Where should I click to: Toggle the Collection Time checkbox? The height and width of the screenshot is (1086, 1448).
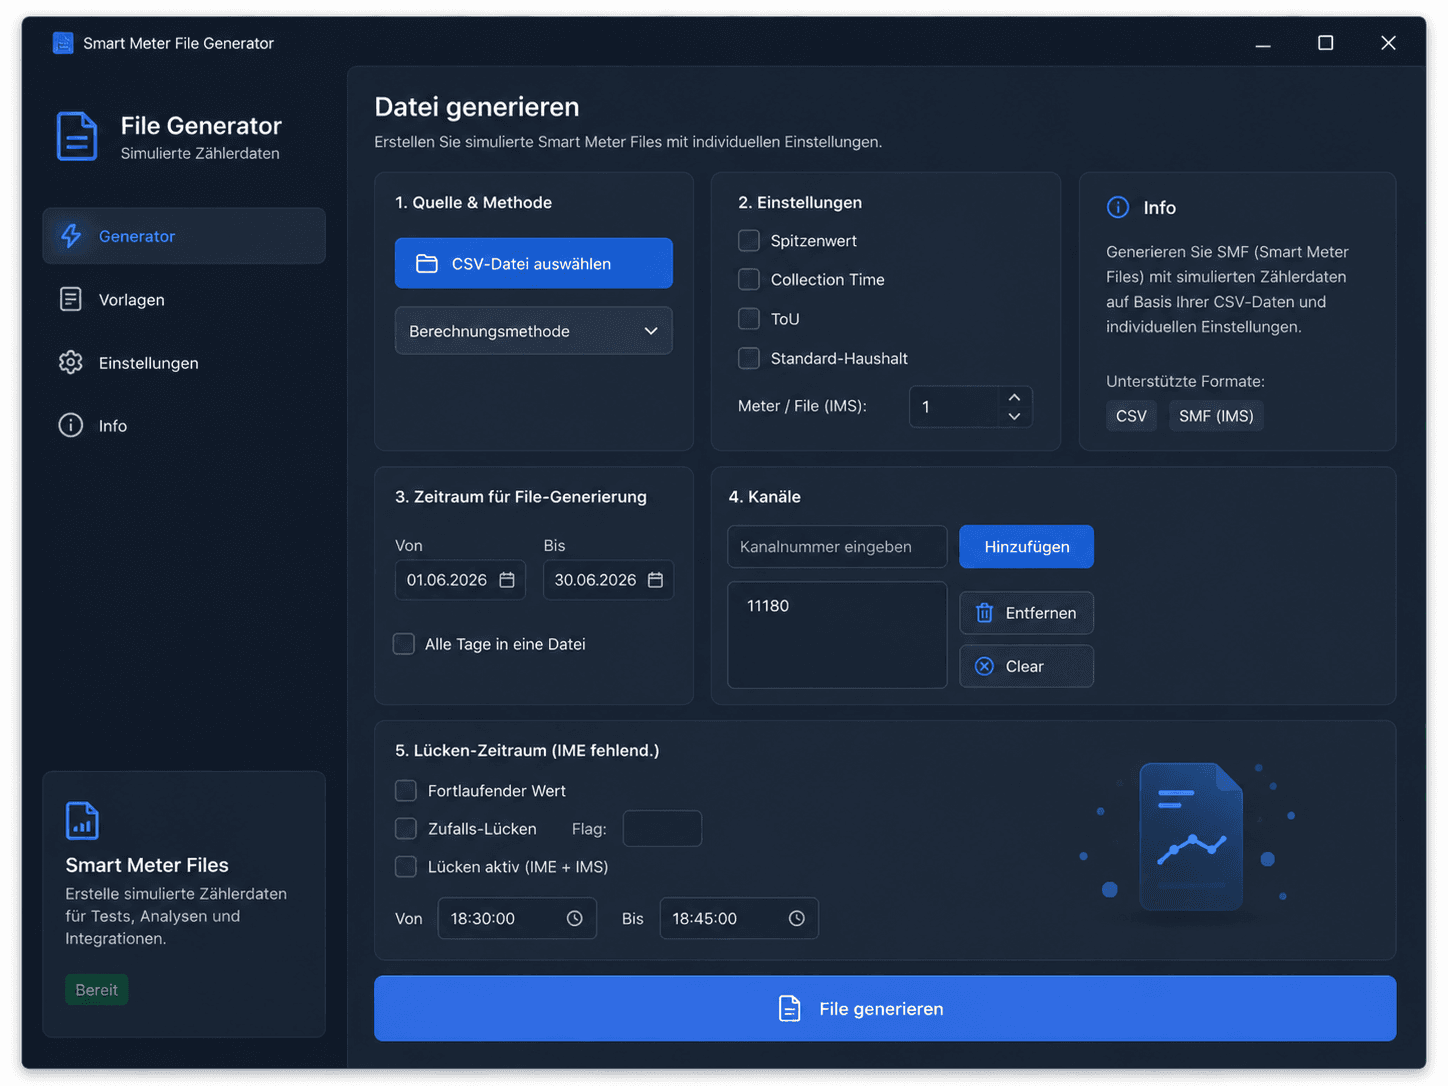pos(749,279)
